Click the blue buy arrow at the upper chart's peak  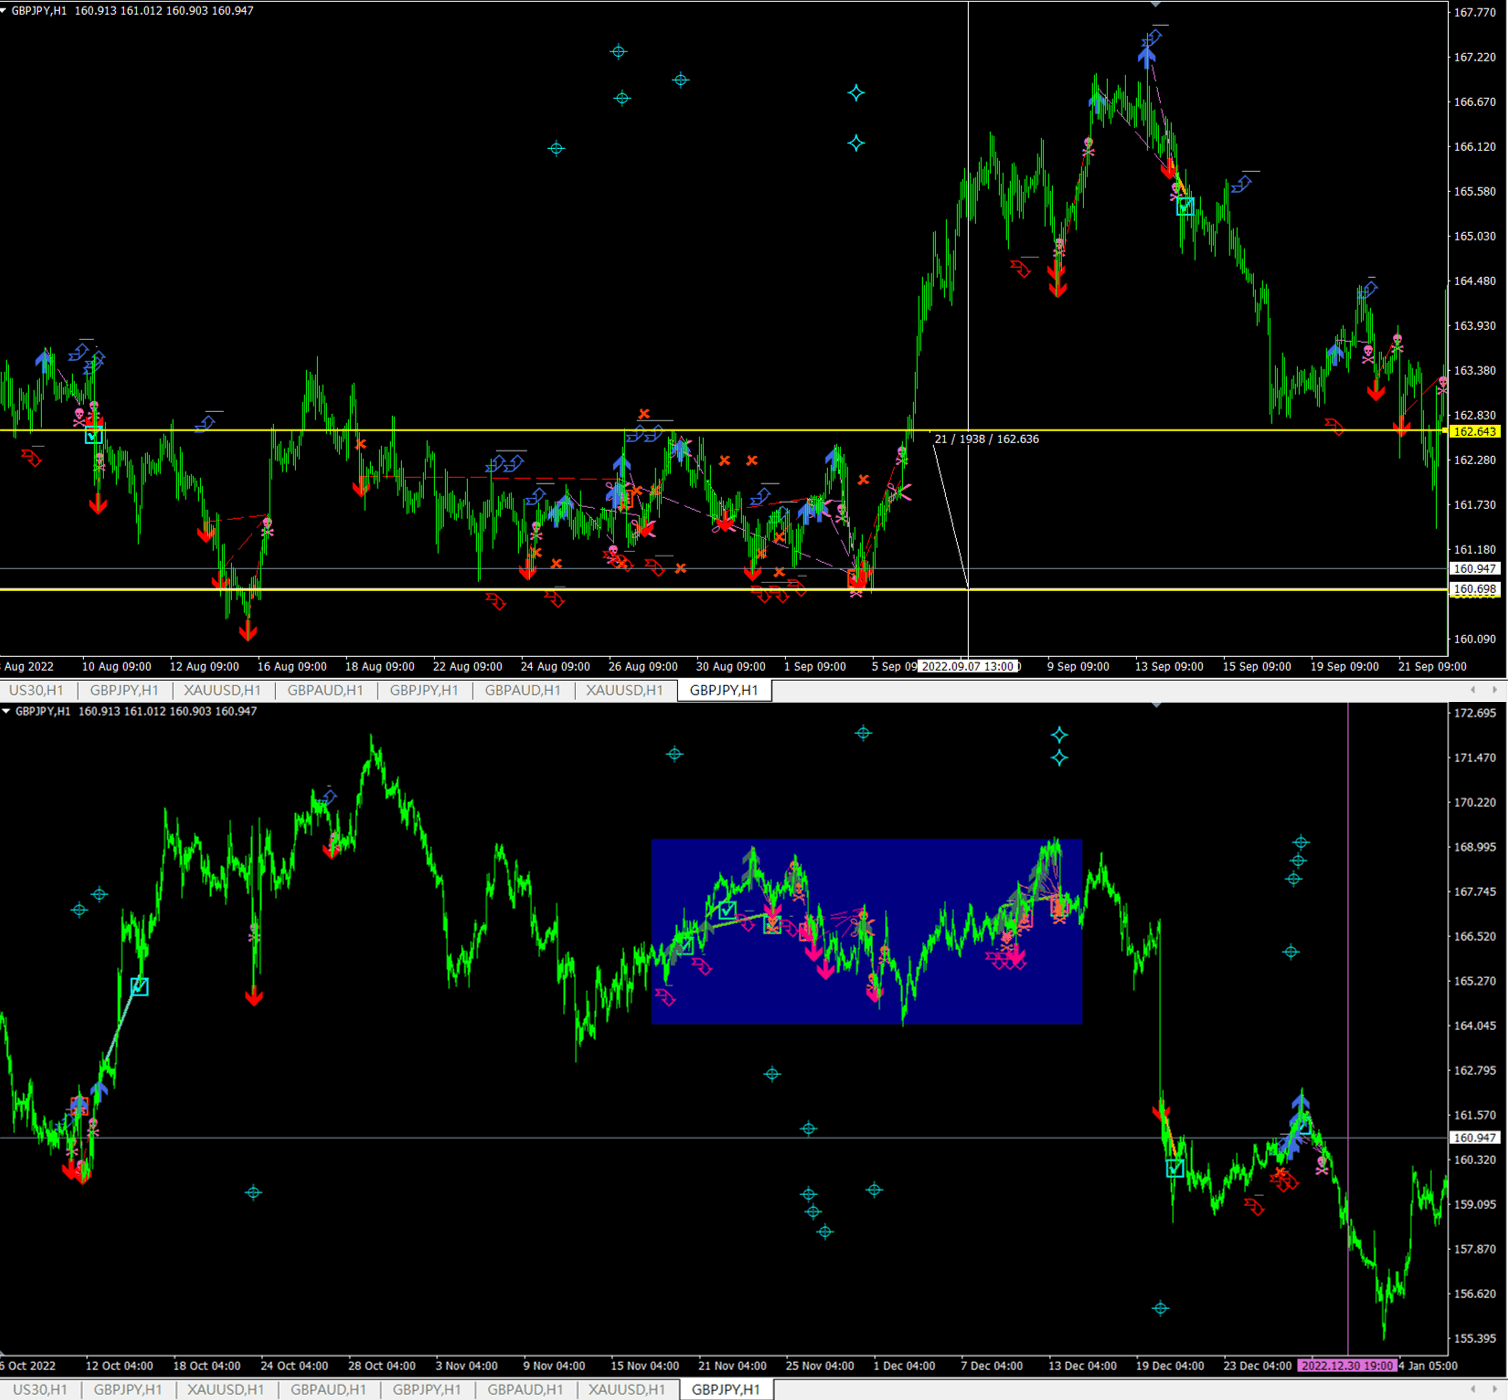pos(1146,54)
